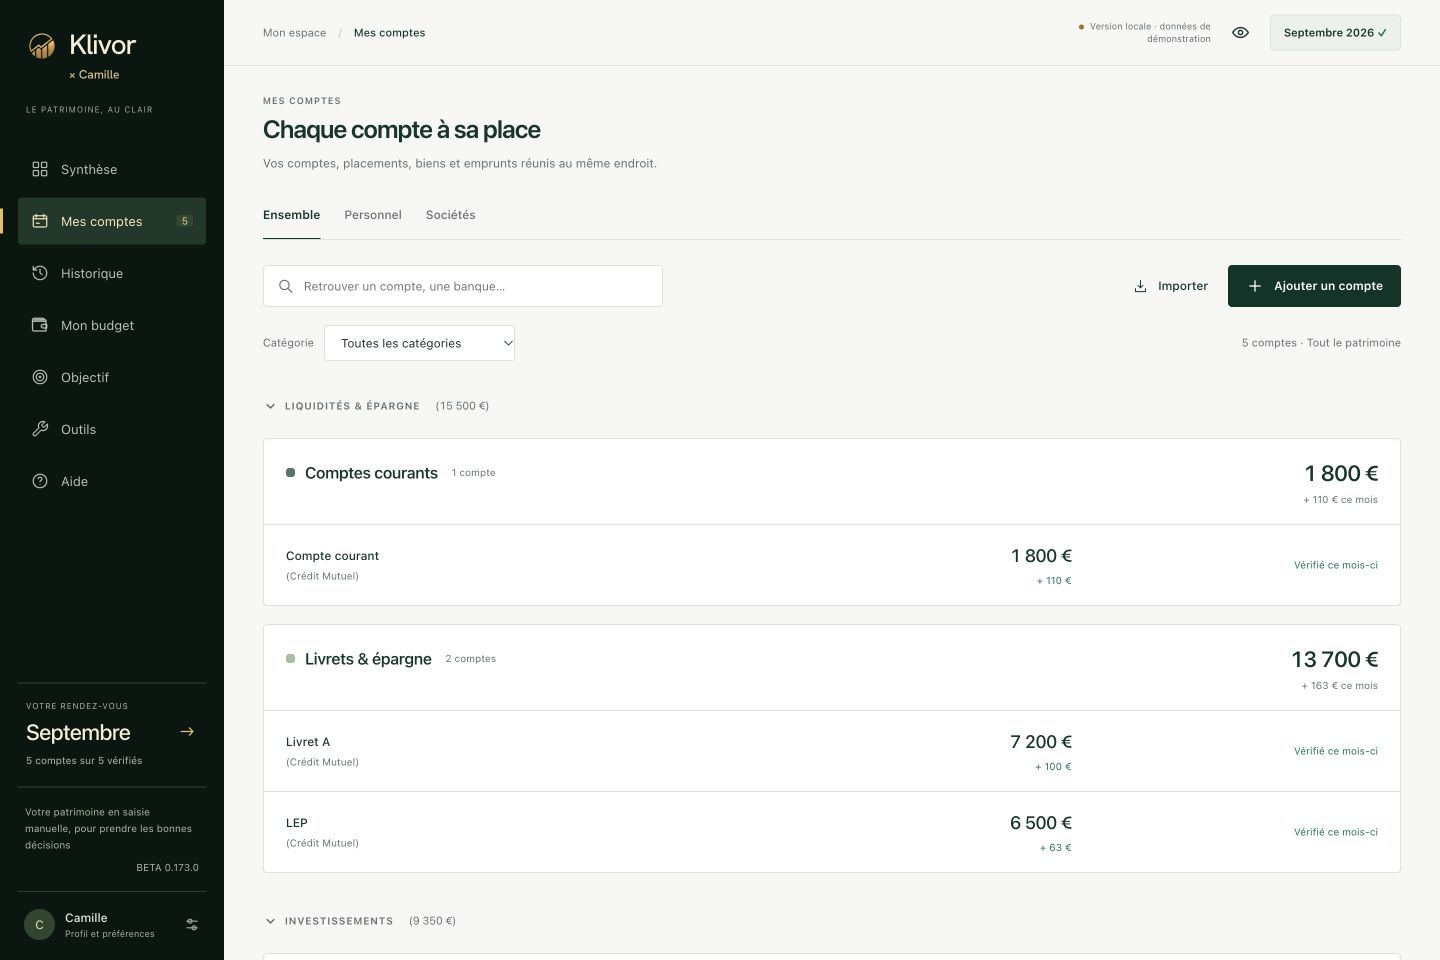Click the Mon budget wallet icon

(x=40, y=325)
